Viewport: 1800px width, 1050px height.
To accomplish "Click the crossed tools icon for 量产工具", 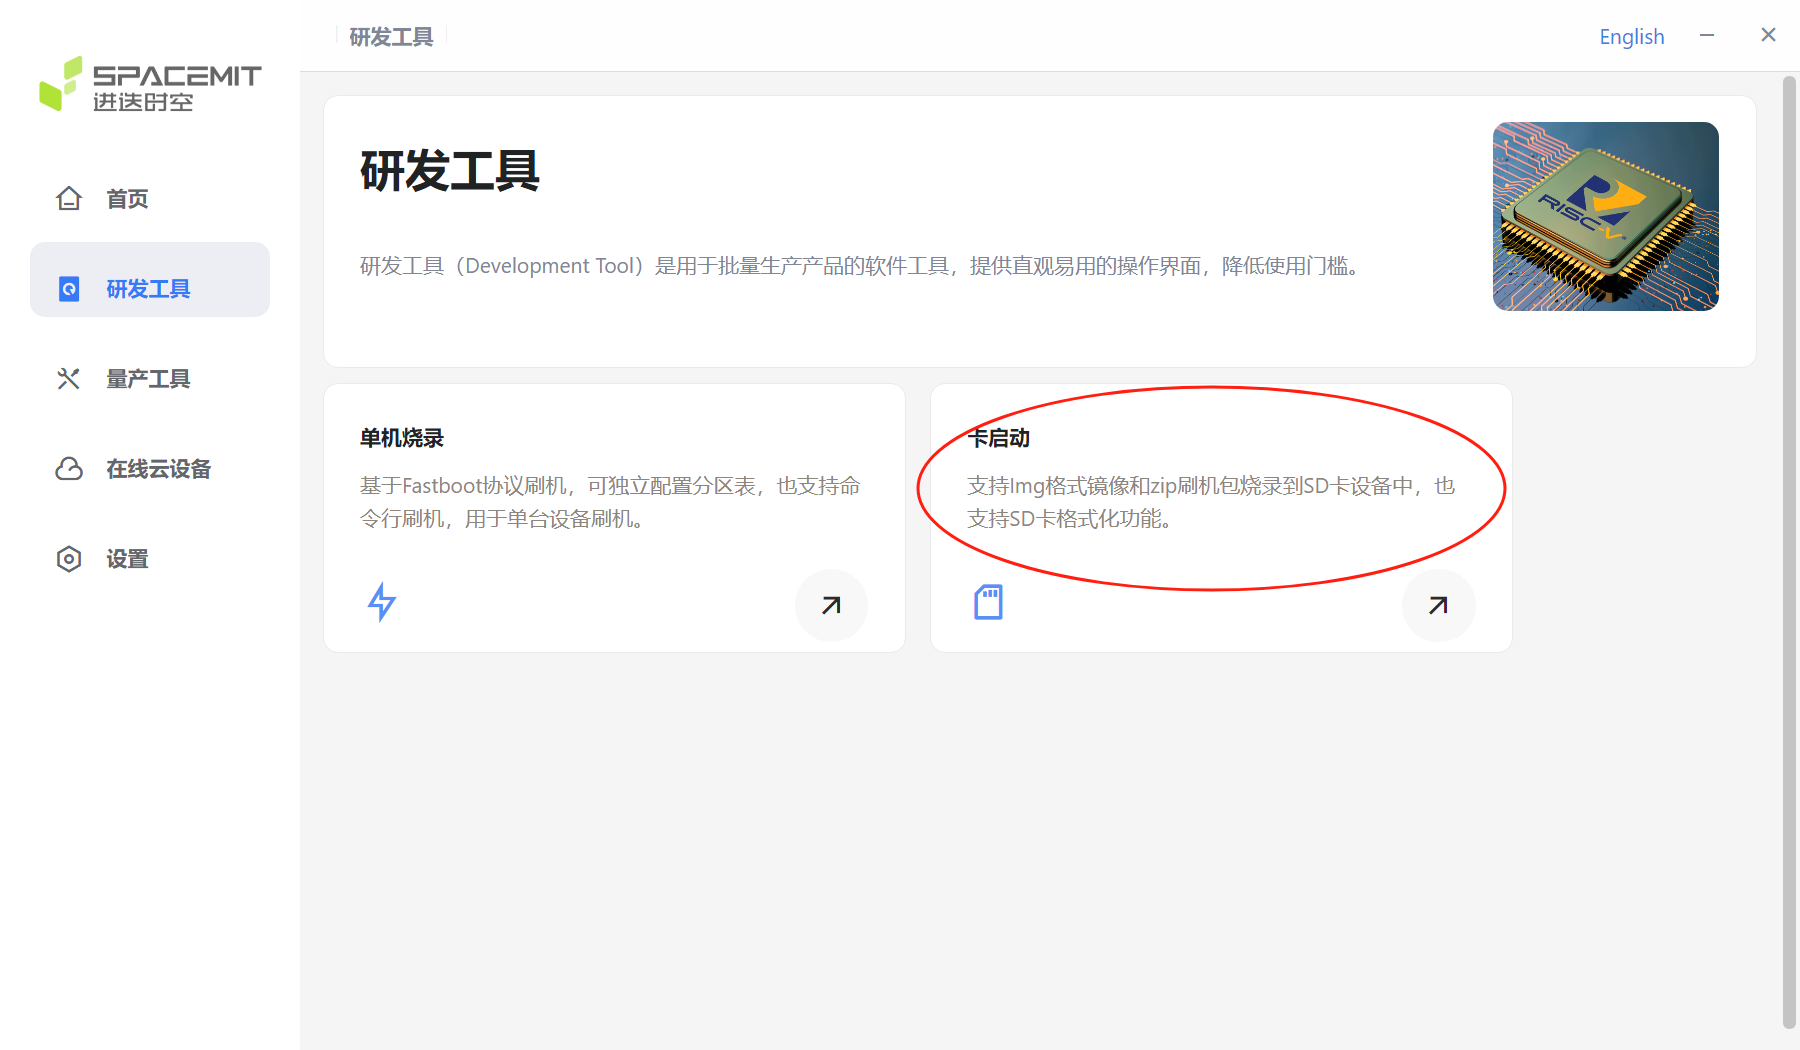I will click(x=69, y=379).
